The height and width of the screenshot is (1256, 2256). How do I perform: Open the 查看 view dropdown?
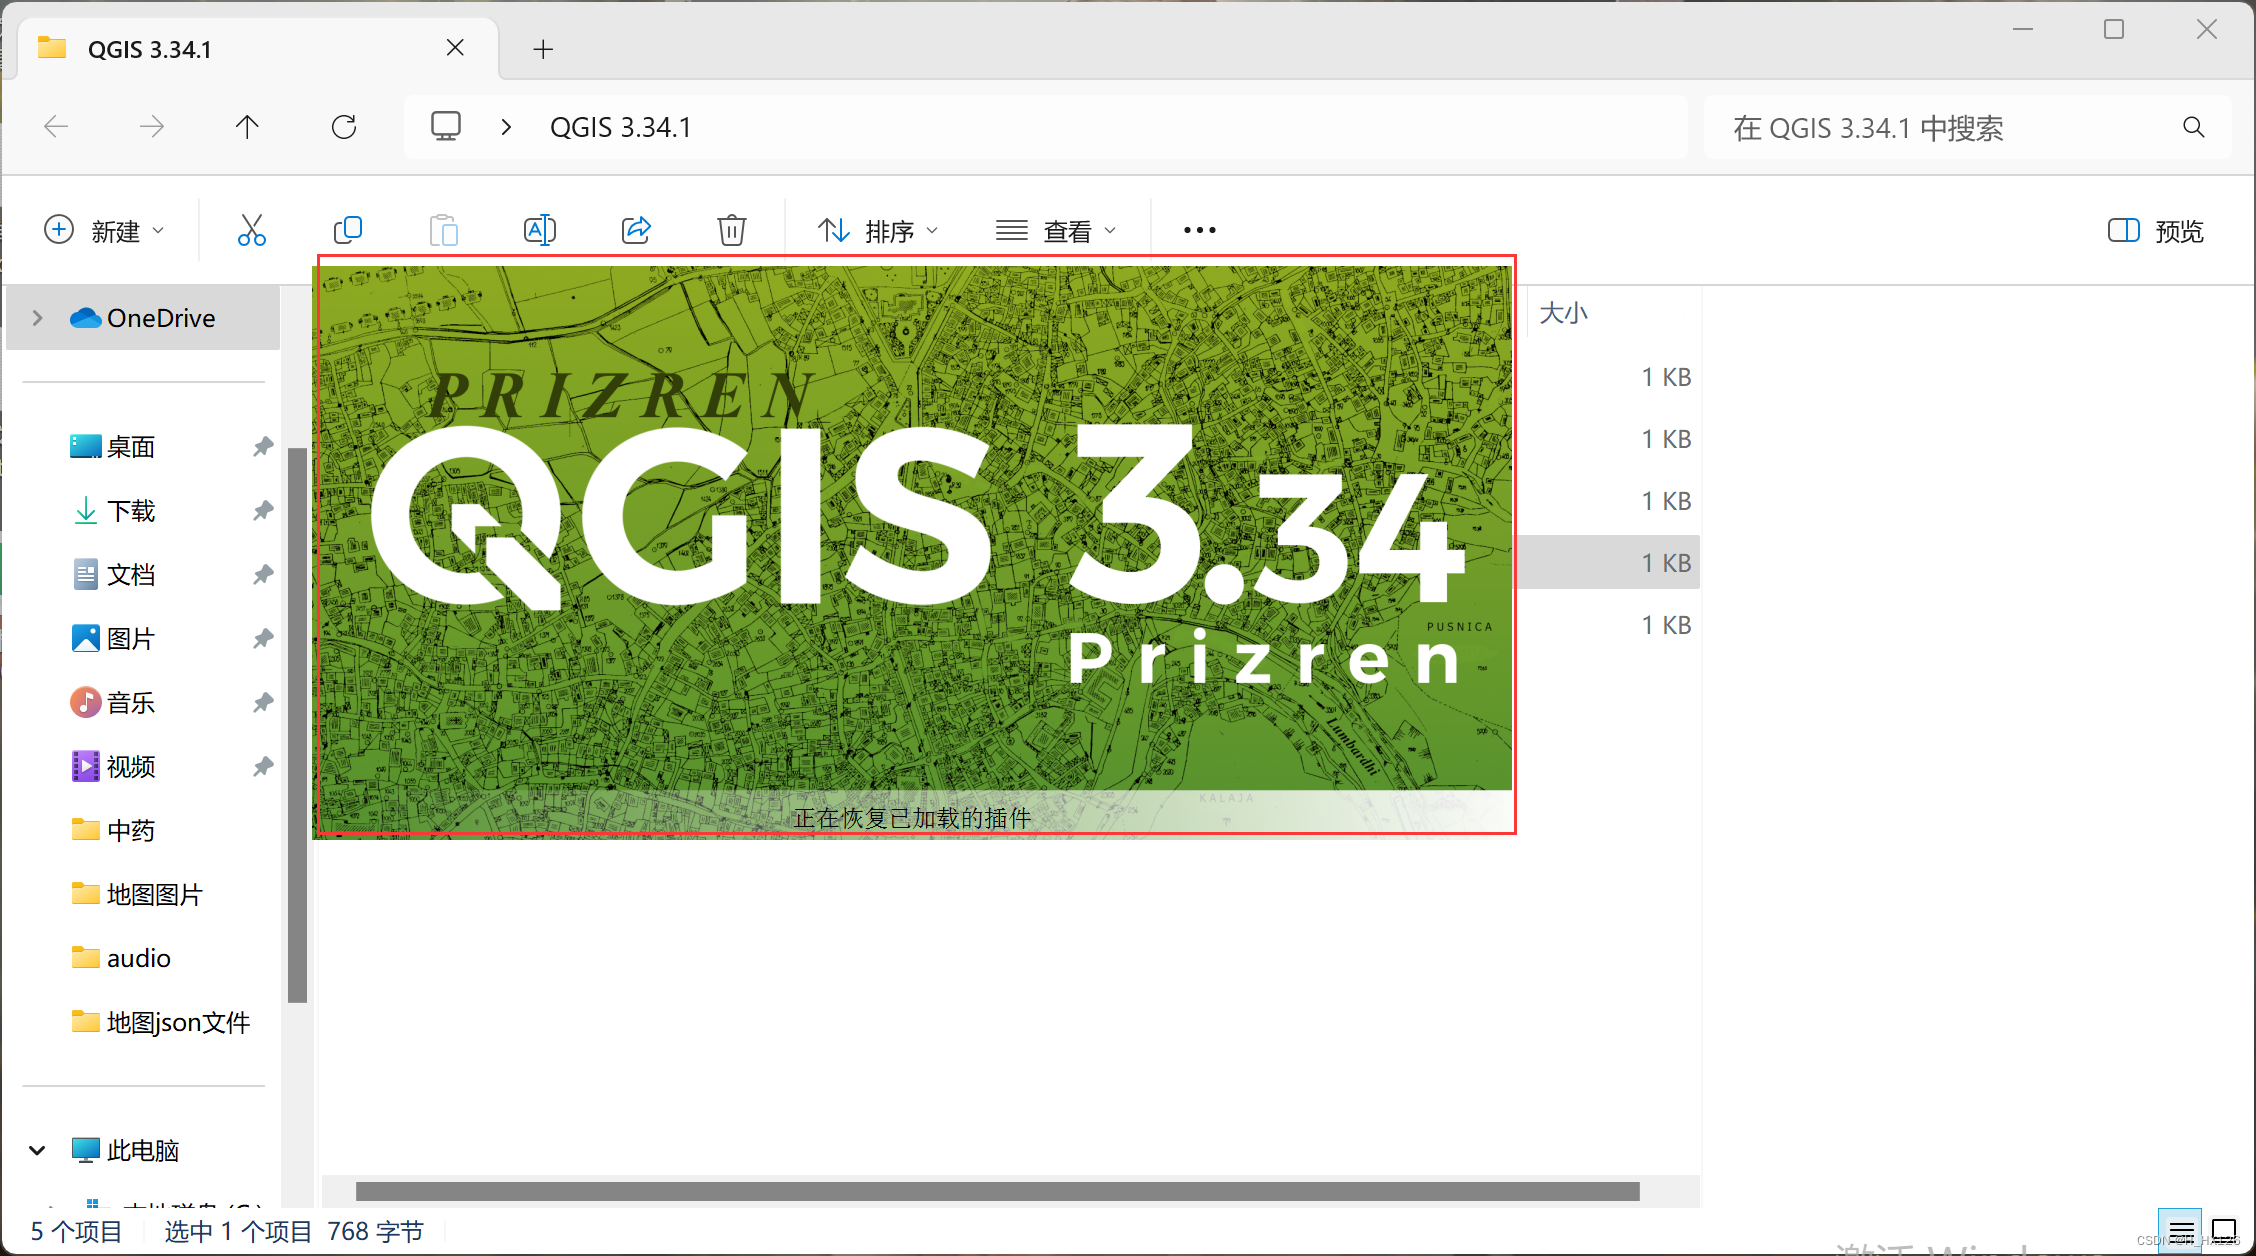pos(1056,231)
